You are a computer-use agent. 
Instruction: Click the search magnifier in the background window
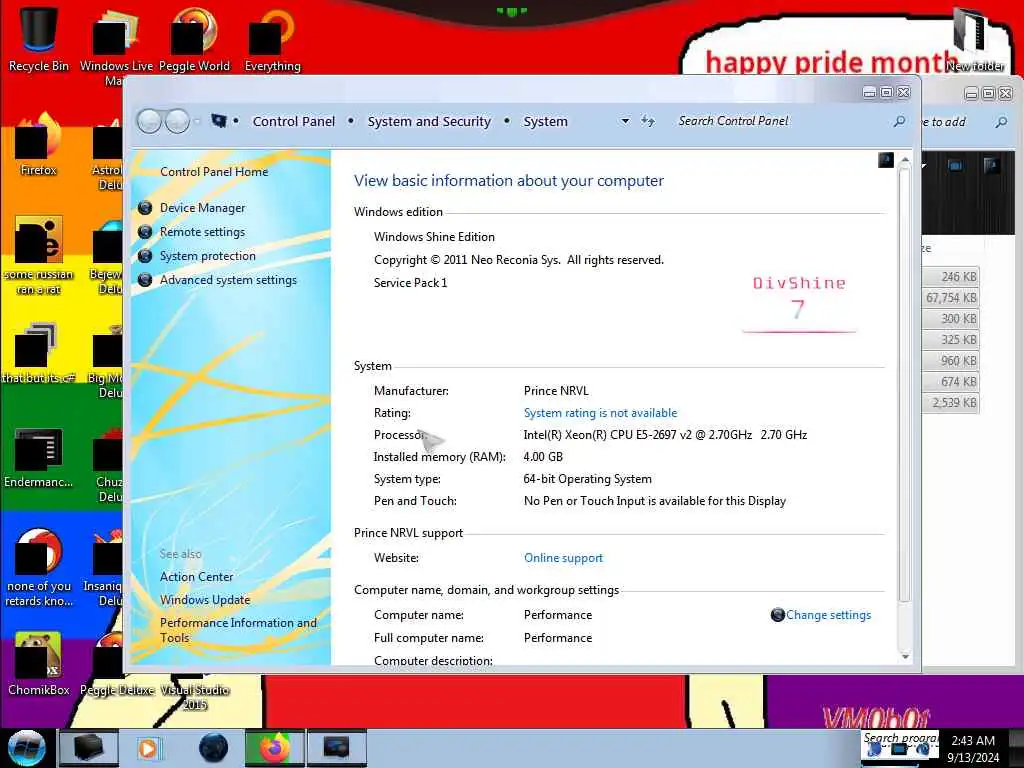point(1001,121)
